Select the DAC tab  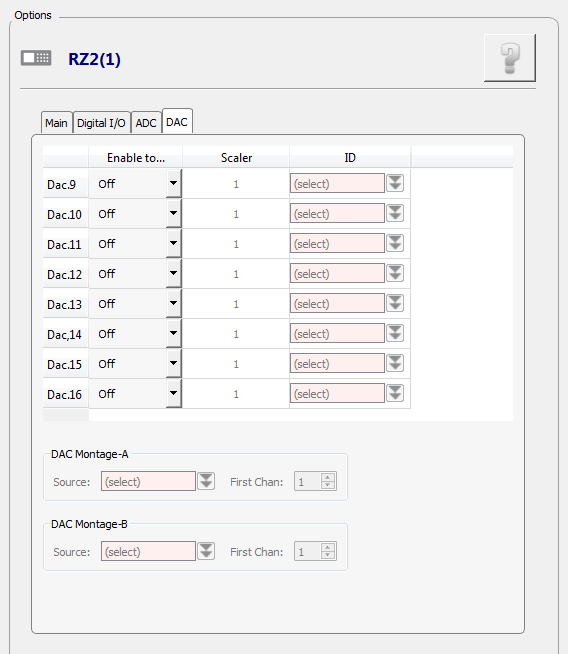click(x=177, y=121)
